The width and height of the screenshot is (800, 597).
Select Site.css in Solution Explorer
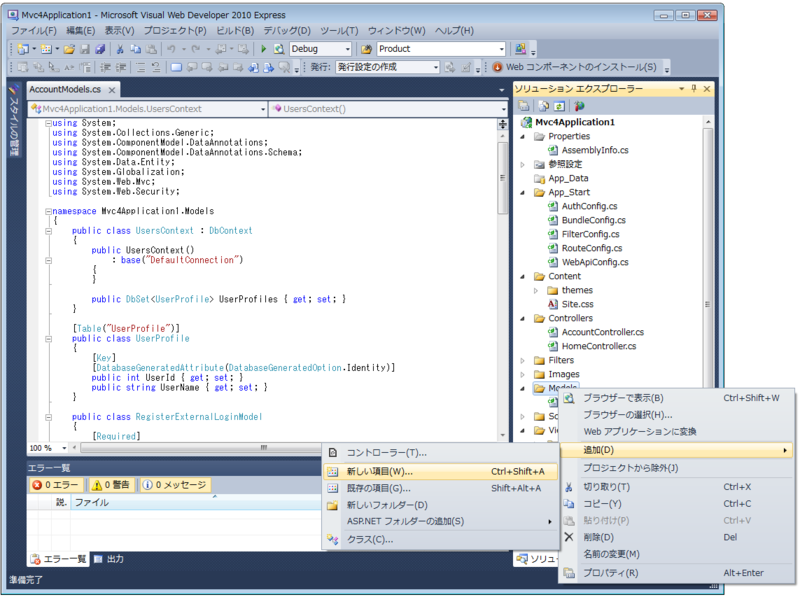[x=577, y=305]
